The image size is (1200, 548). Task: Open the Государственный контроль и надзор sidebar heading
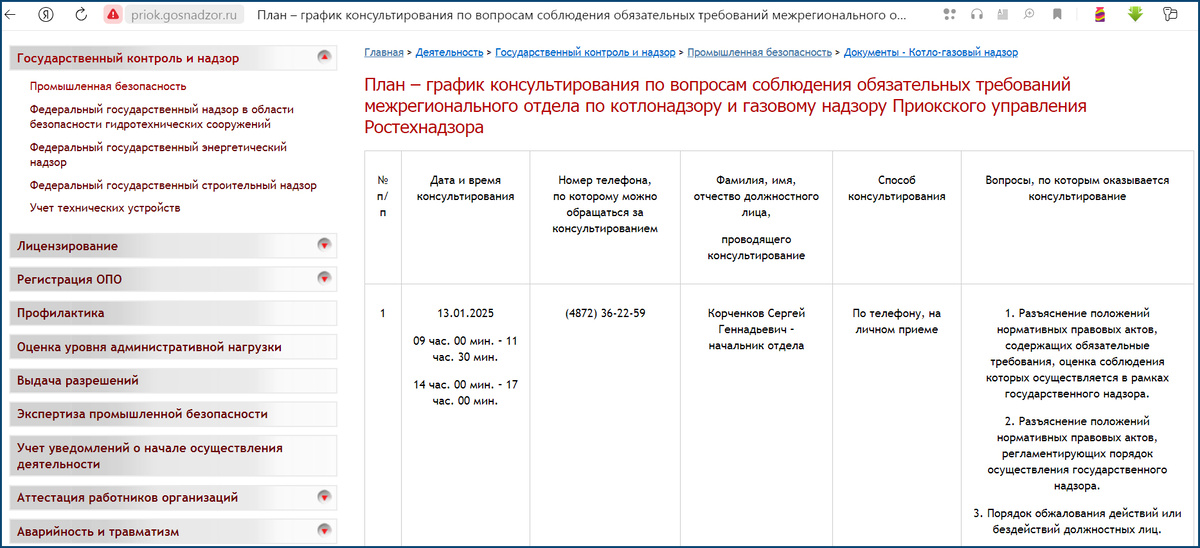click(128, 58)
